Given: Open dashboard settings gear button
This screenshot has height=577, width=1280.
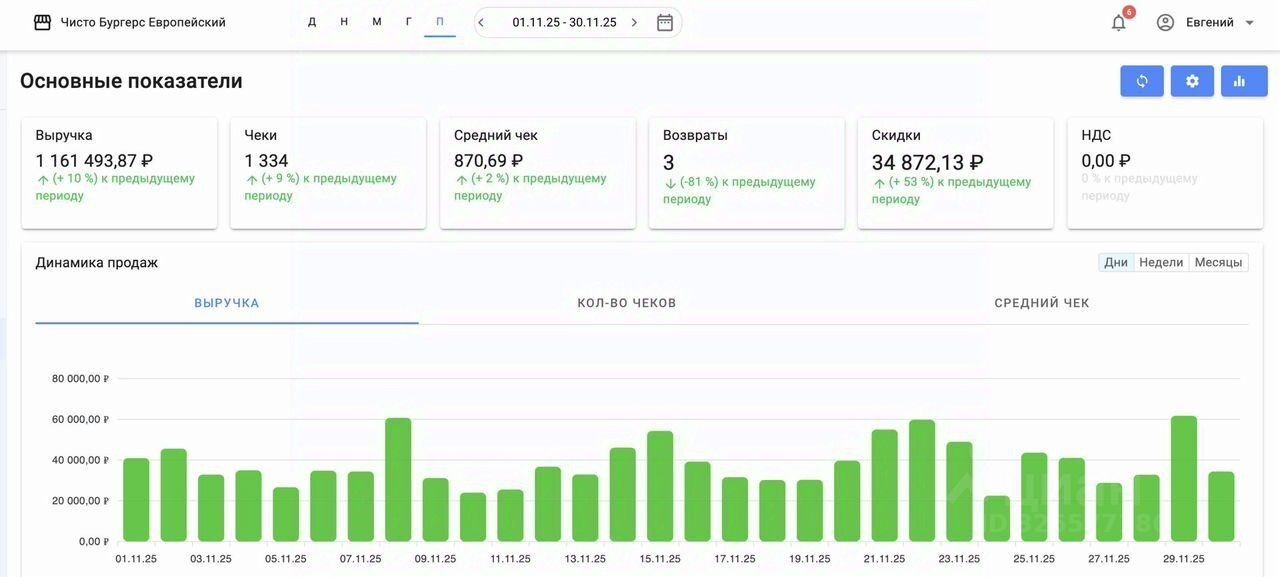Looking at the screenshot, I should tap(1192, 81).
